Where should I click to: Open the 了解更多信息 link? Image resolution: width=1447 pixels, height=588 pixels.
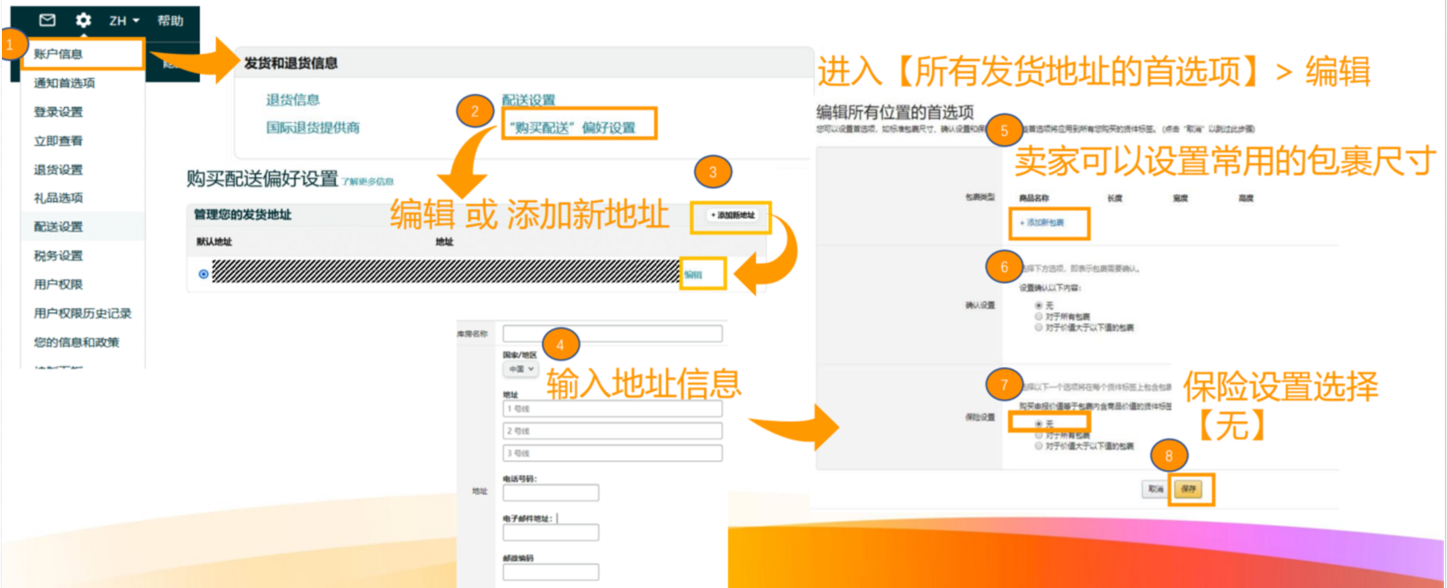tap(367, 182)
